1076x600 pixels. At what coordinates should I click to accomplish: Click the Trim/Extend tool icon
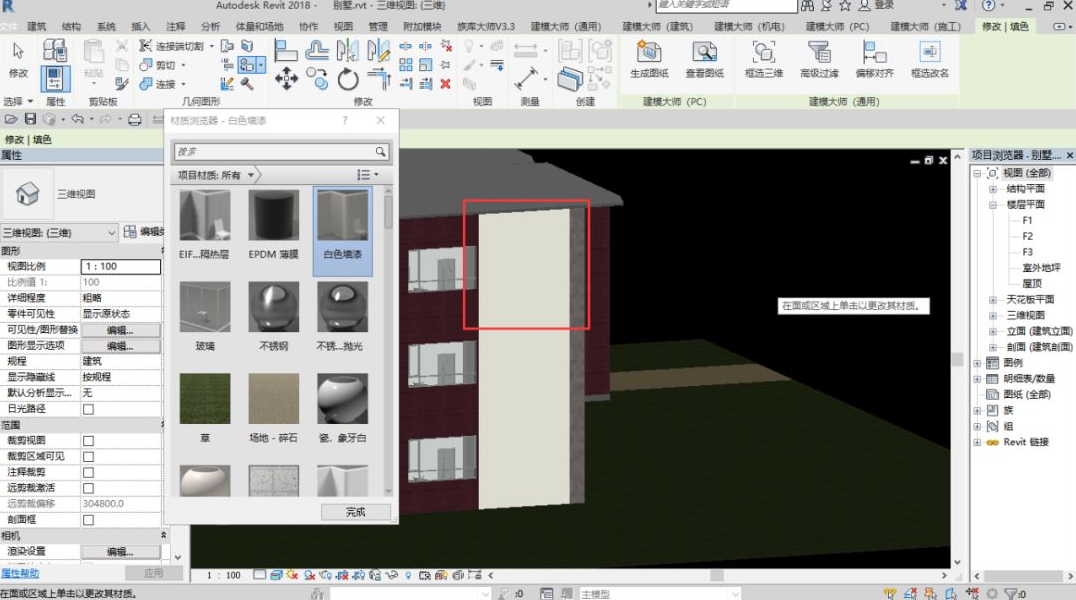[x=379, y=79]
